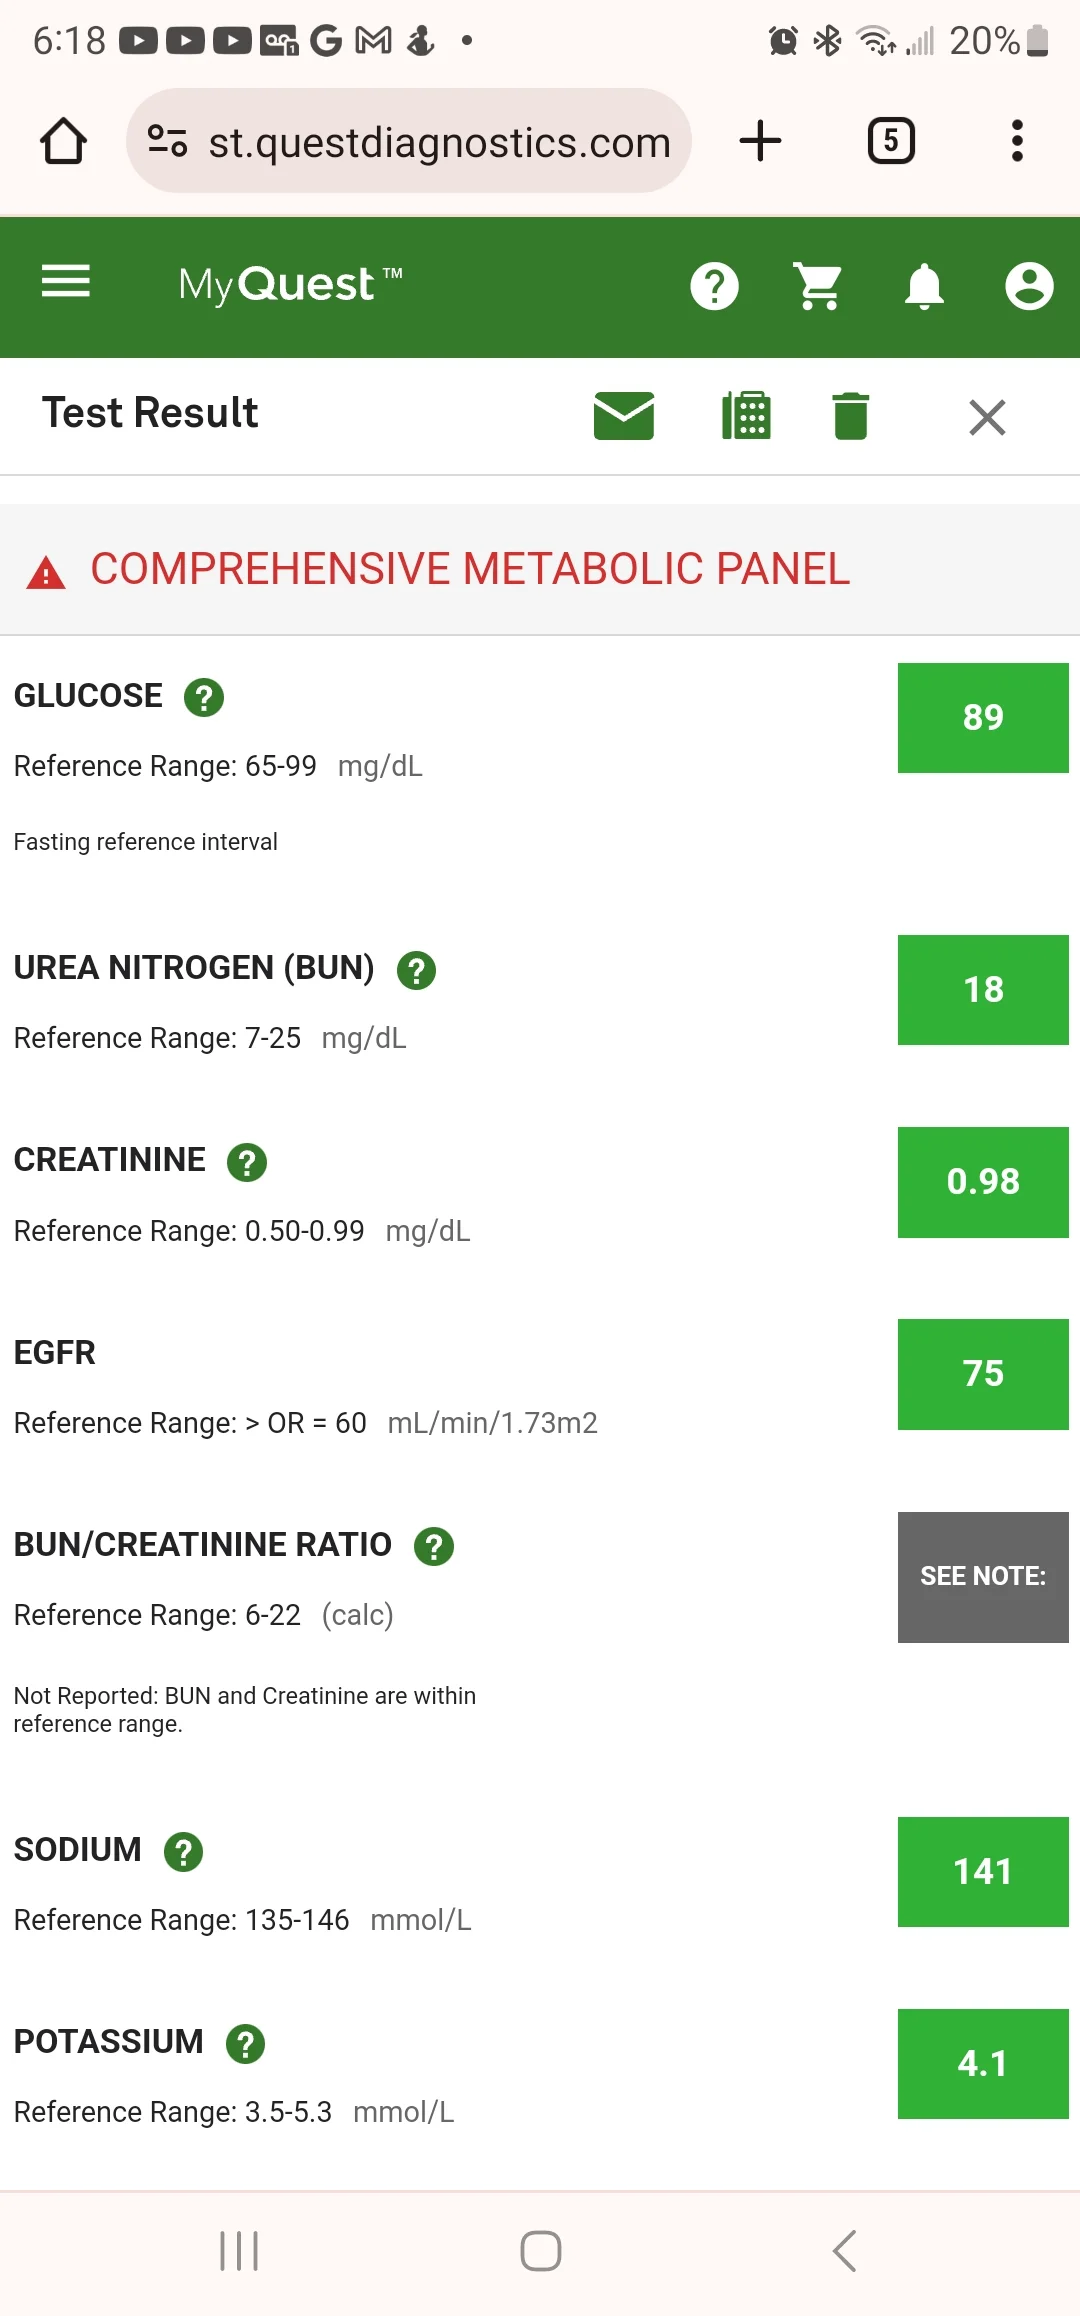Viewport: 1080px width, 2316px height.
Task: Show info about the GLUCOSE test
Action: point(204,697)
